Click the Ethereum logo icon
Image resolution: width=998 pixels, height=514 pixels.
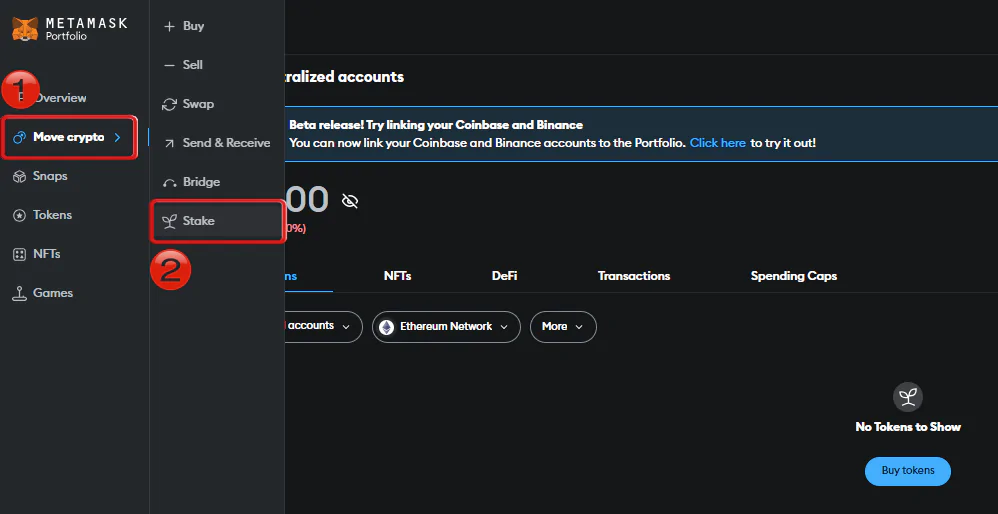click(386, 327)
